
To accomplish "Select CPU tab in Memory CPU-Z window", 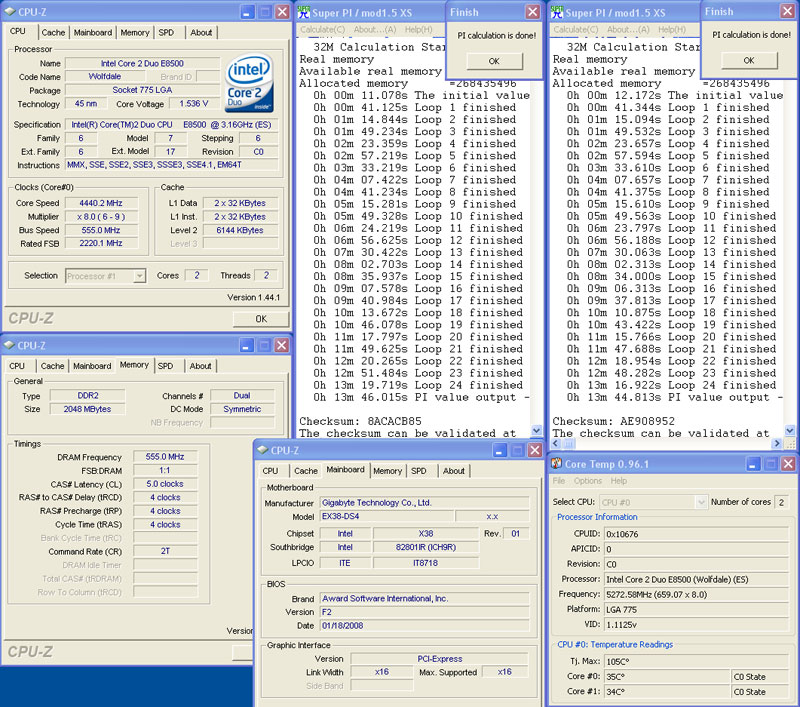I will pyautogui.click(x=17, y=366).
